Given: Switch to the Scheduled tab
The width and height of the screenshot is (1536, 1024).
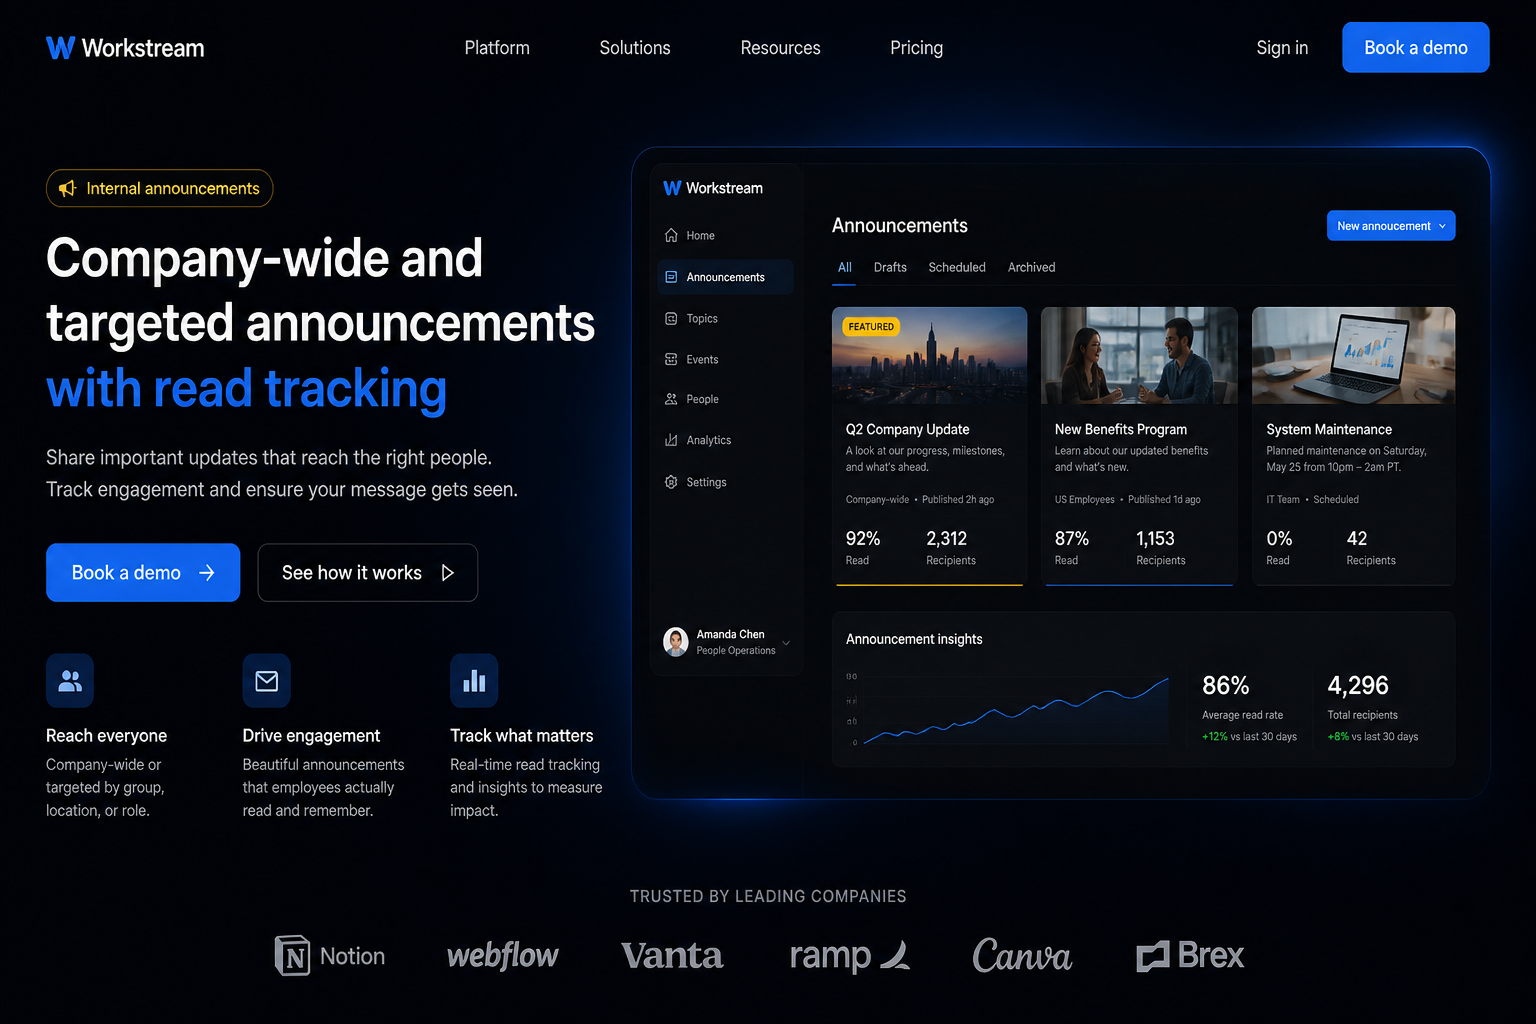Looking at the screenshot, I should click(957, 267).
